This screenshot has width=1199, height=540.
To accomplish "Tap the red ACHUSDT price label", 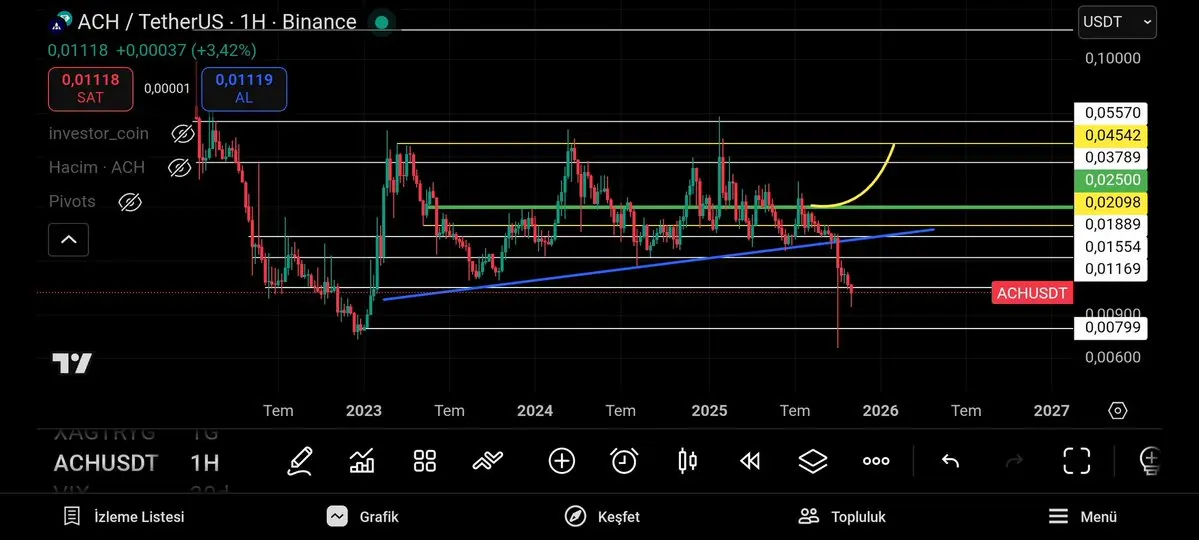I will pyautogui.click(x=1032, y=293).
